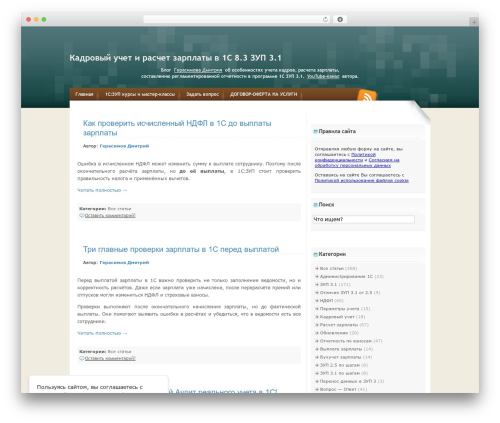This screenshot has width=500, height=423.
Task: Open Политикой использования файлов cookie link
Action: (362, 181)
